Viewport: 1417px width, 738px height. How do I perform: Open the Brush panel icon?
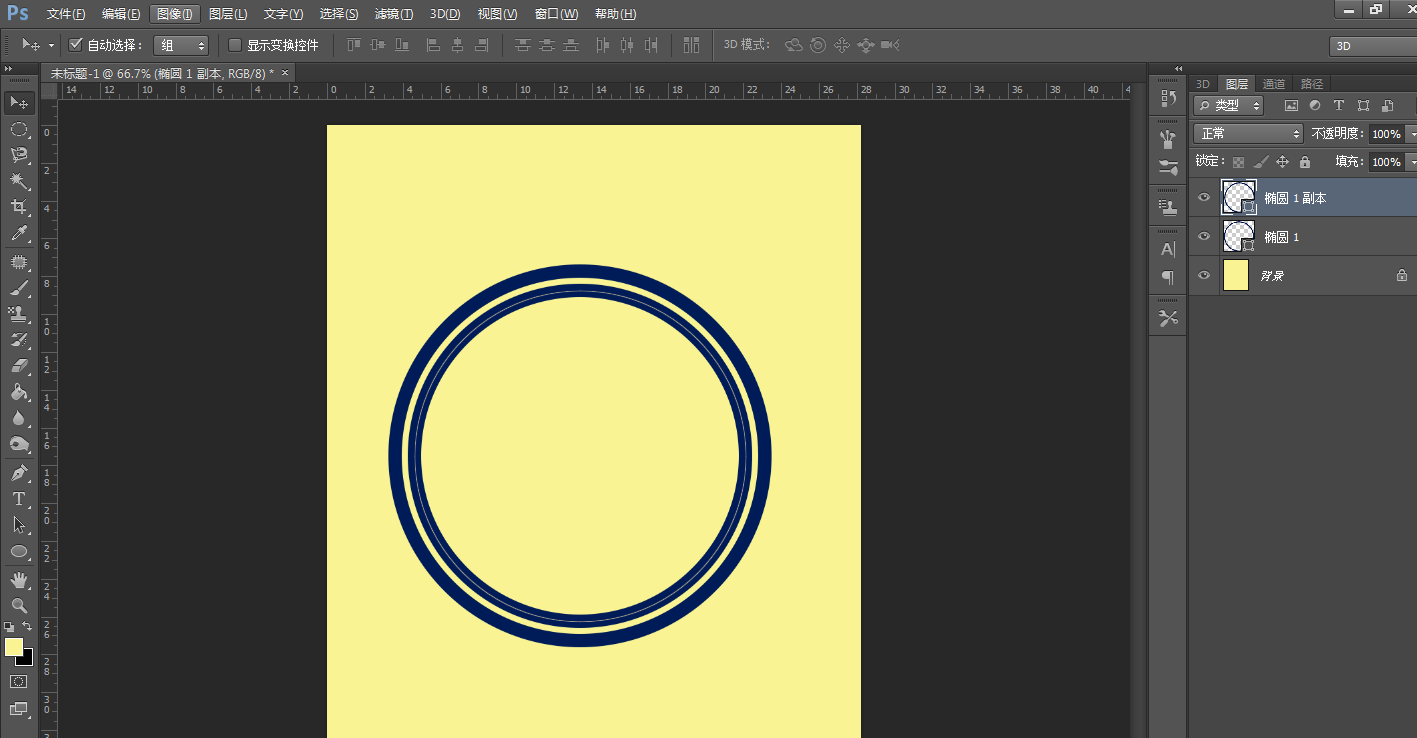[1168, 167]
